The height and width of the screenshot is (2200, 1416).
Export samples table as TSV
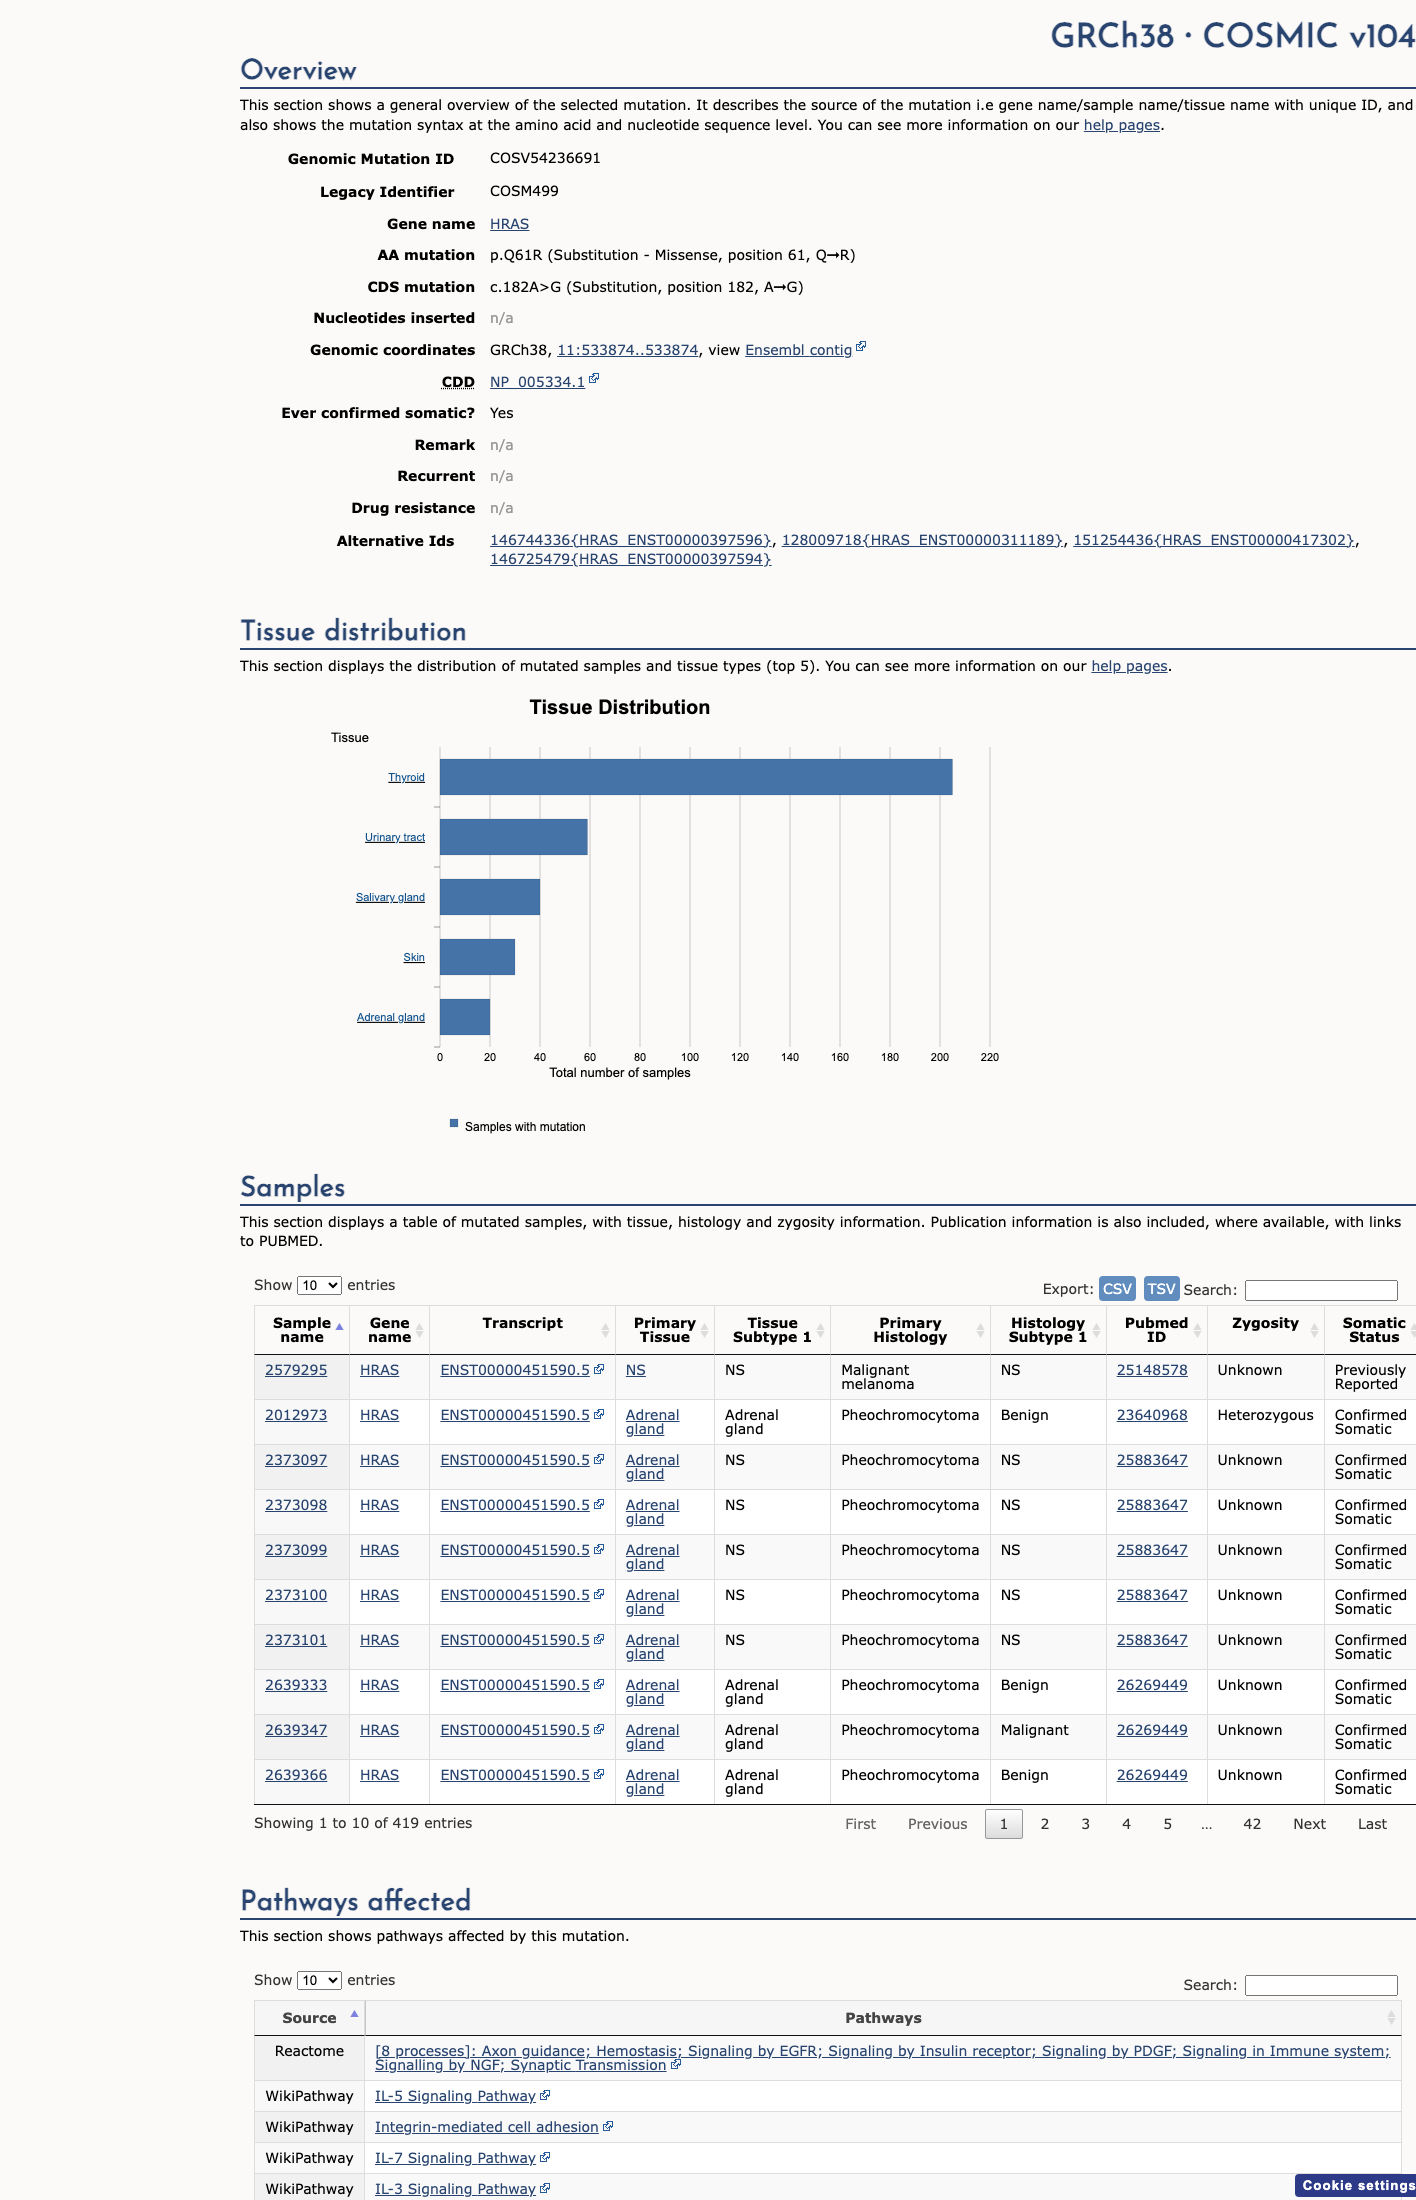point(1161,1289)
